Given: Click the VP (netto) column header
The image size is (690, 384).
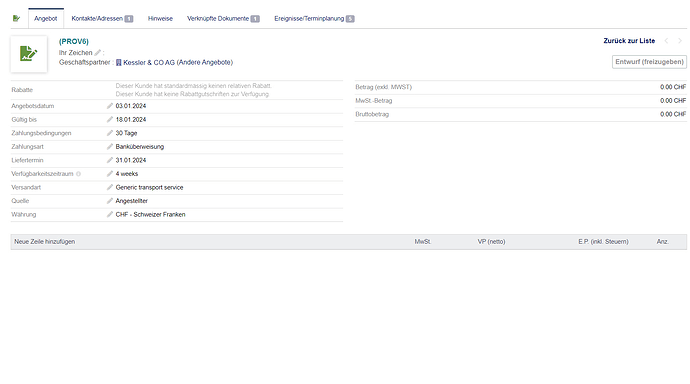Looking at the screenshot, I should 492,241.
